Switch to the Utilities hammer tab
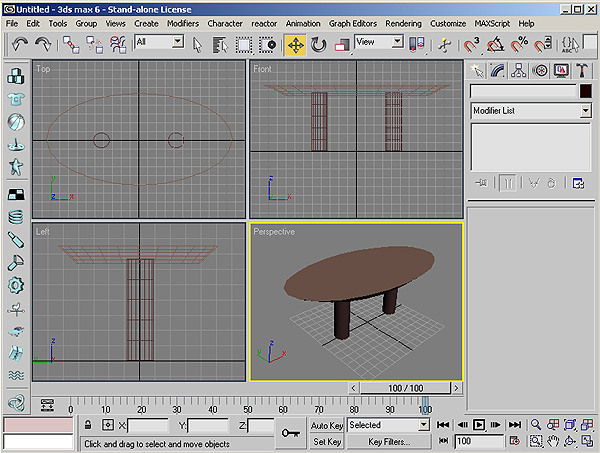600x453 pixels. pos(581,70)
